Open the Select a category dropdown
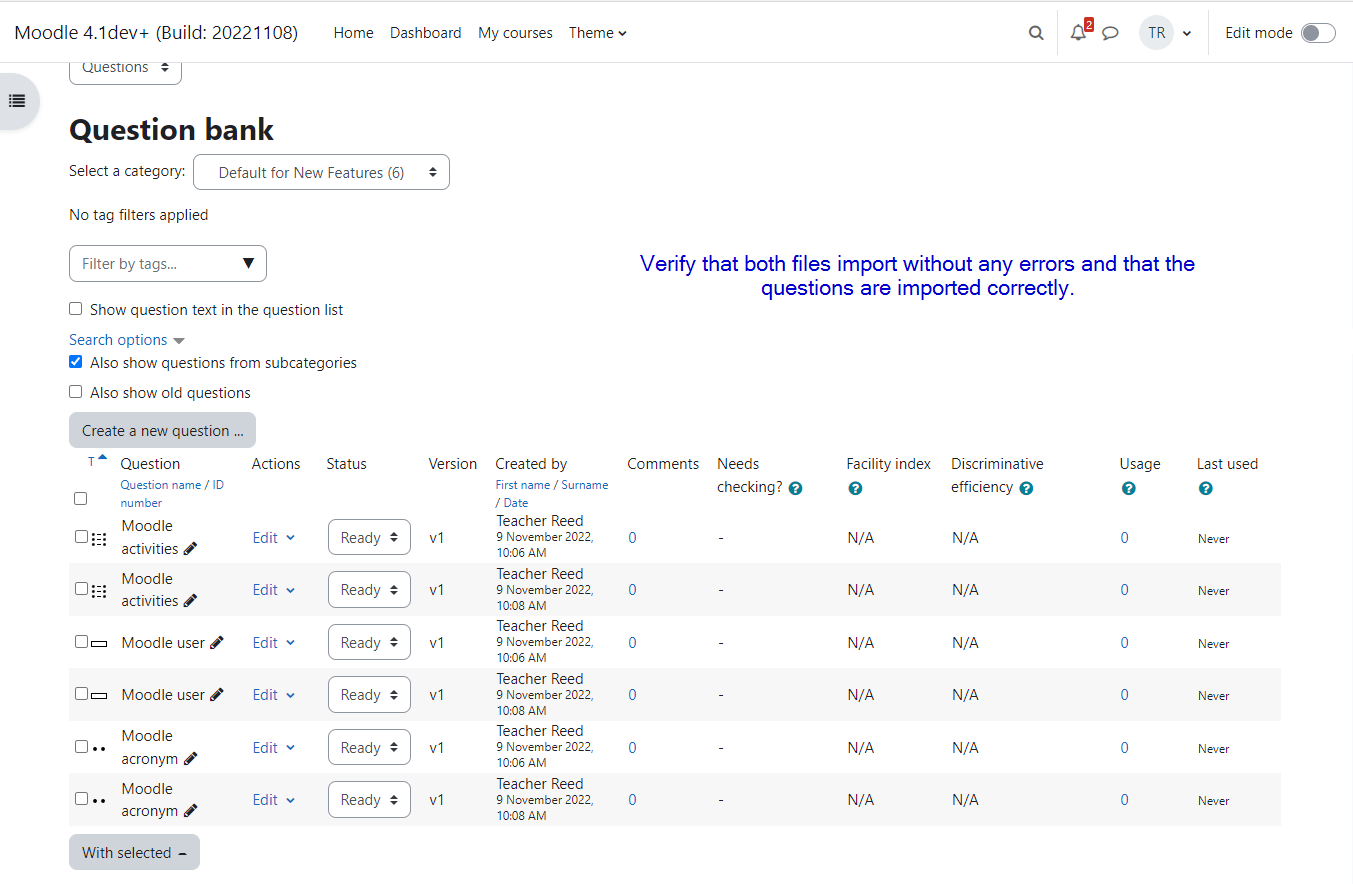Image resolution: width=1353 pixels, height=884 pixels. (321, 172)
